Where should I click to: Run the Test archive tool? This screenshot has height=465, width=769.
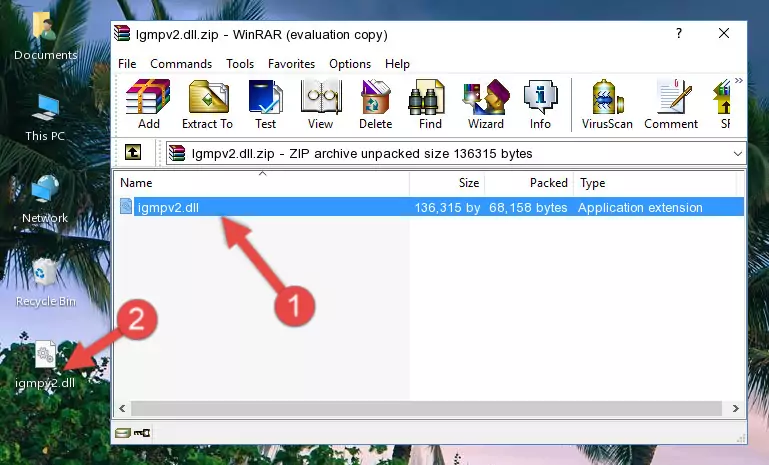[265, 104]
